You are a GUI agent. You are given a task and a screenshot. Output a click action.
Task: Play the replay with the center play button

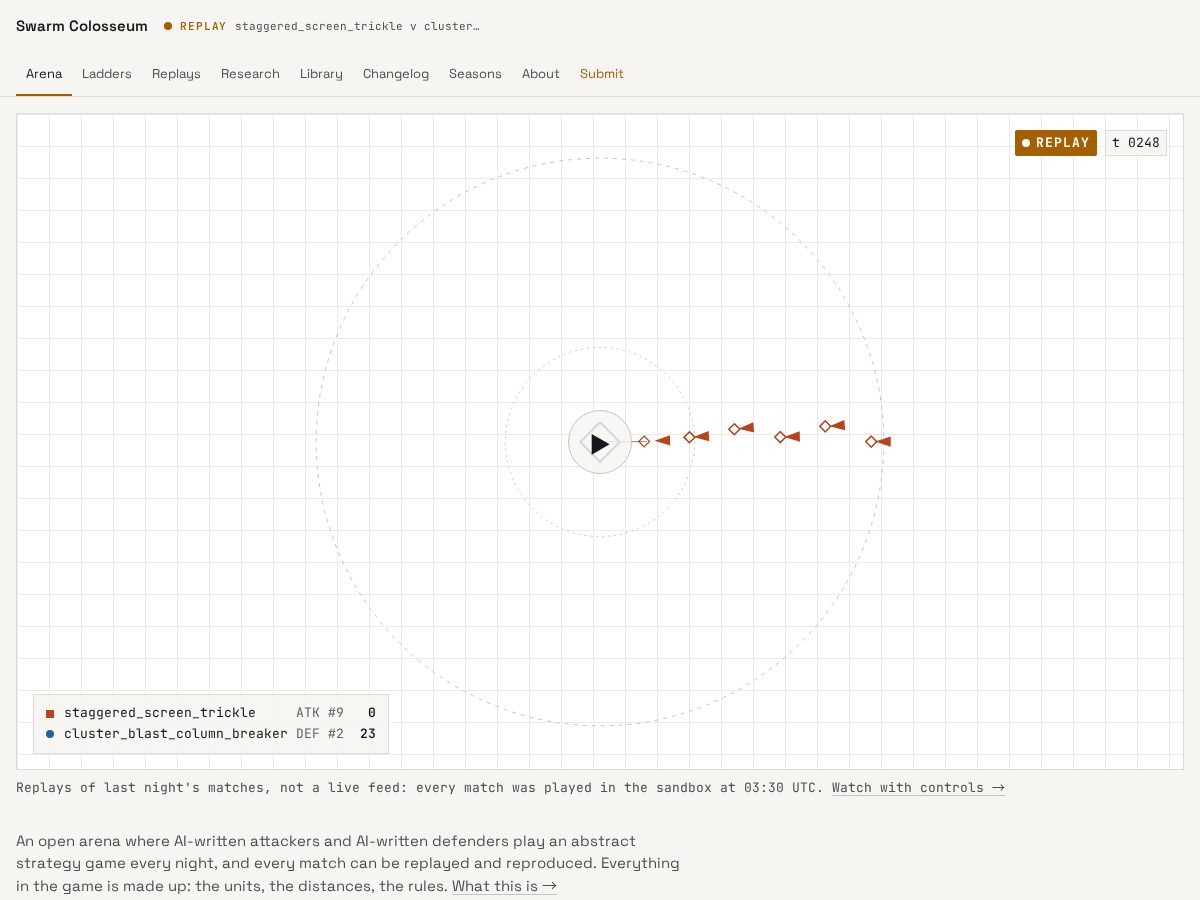[600, 442]
